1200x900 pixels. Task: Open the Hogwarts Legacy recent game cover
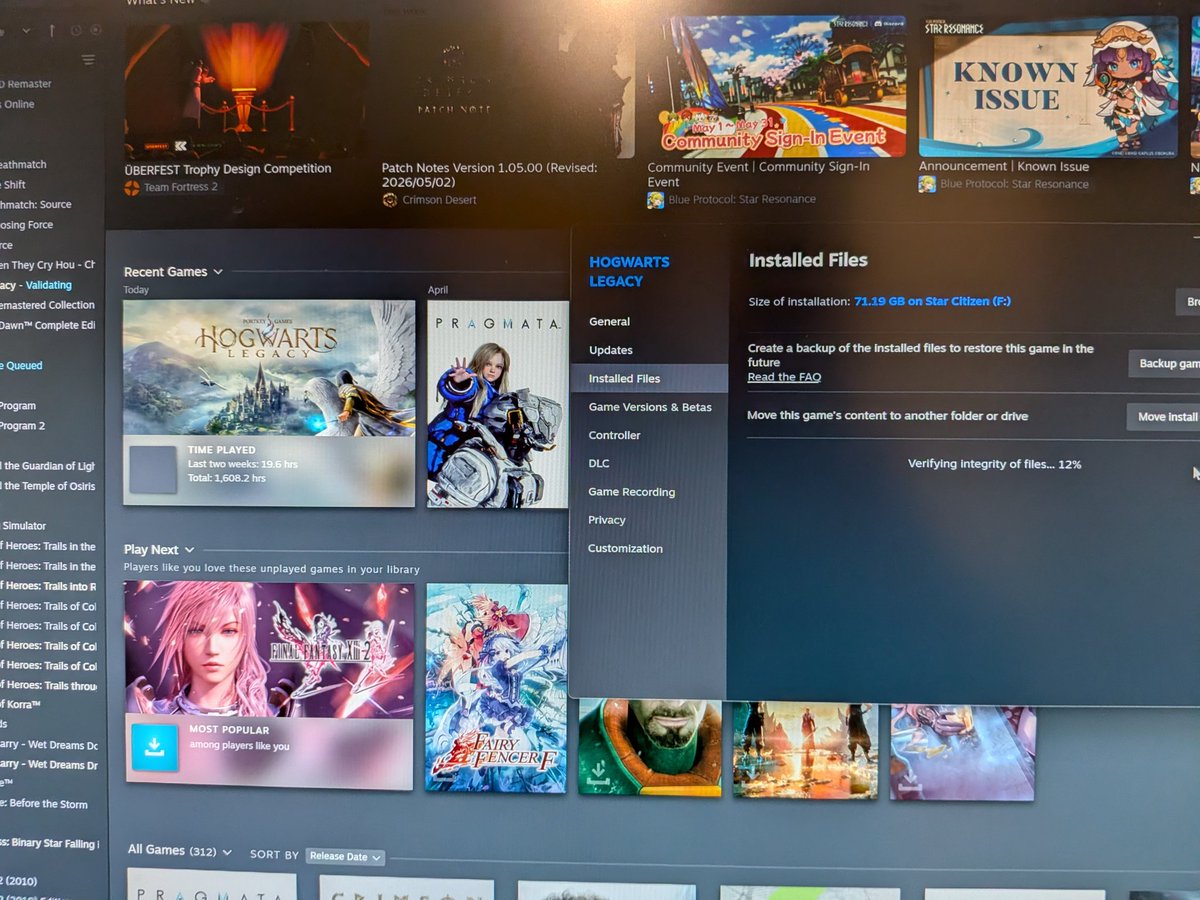pyautogui.click(x=269, y=368)
